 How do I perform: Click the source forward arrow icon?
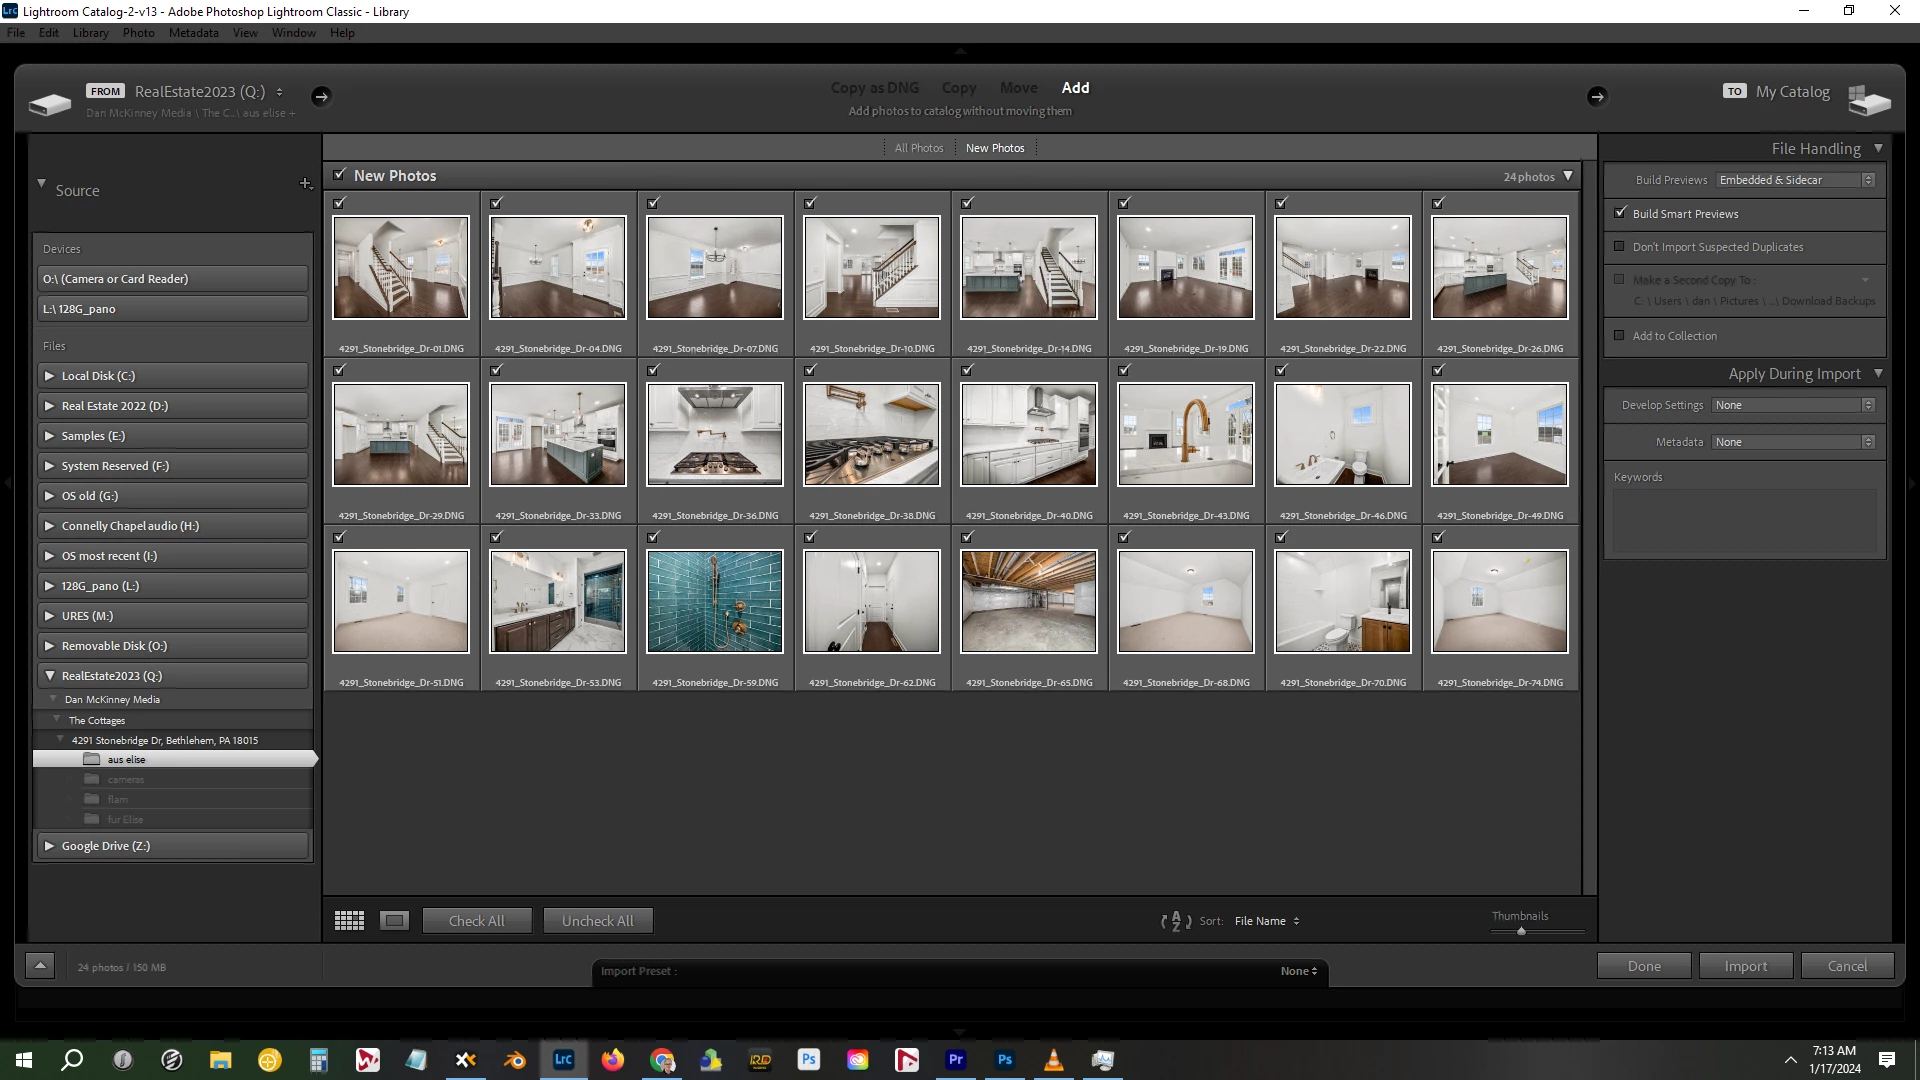tap(320, 96)
